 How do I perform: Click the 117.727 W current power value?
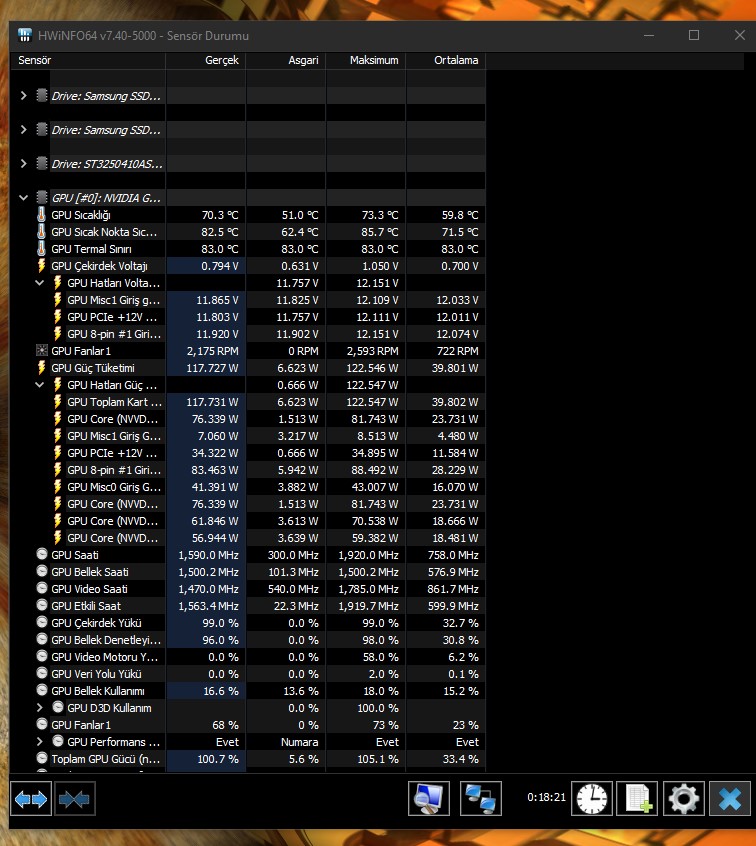212,367
